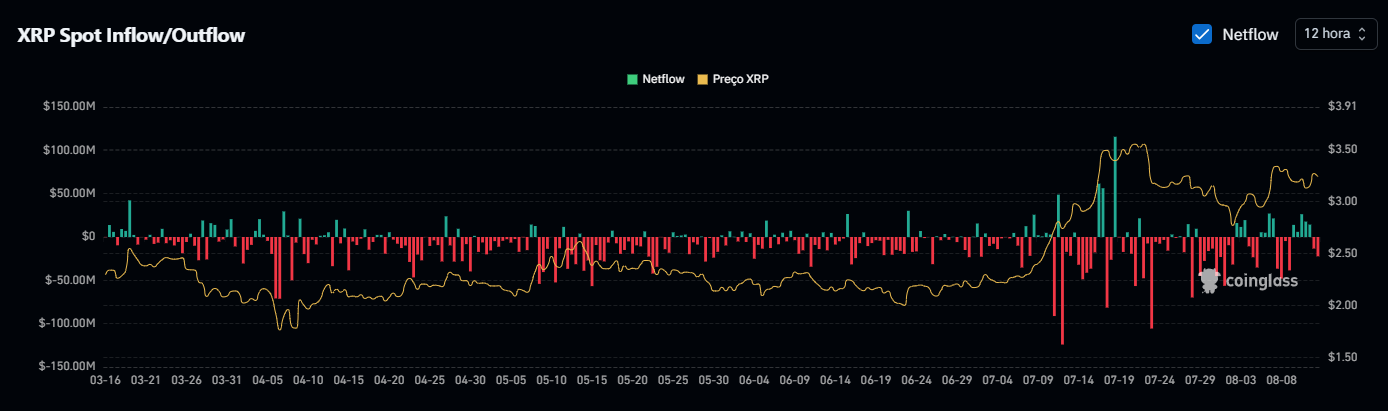Click the 04-30 date label
This screenshot has height=411, width=1388.
[470, 380]
